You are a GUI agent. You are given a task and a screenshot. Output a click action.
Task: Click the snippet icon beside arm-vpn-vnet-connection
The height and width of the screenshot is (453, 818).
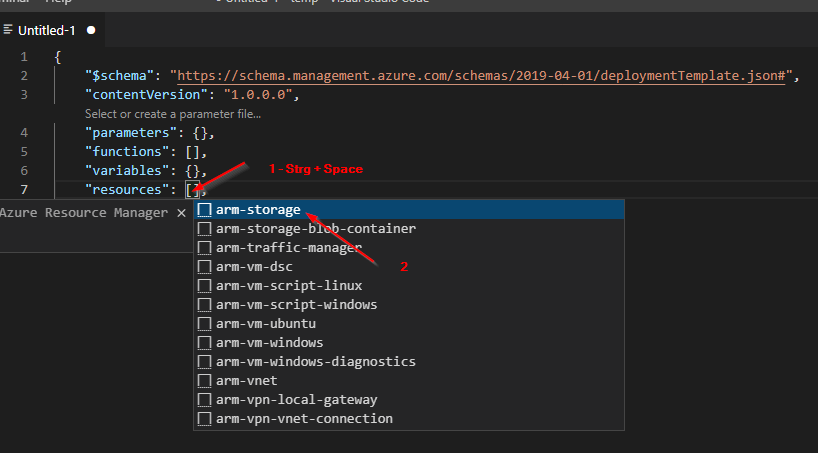click(x=204, y=419)
